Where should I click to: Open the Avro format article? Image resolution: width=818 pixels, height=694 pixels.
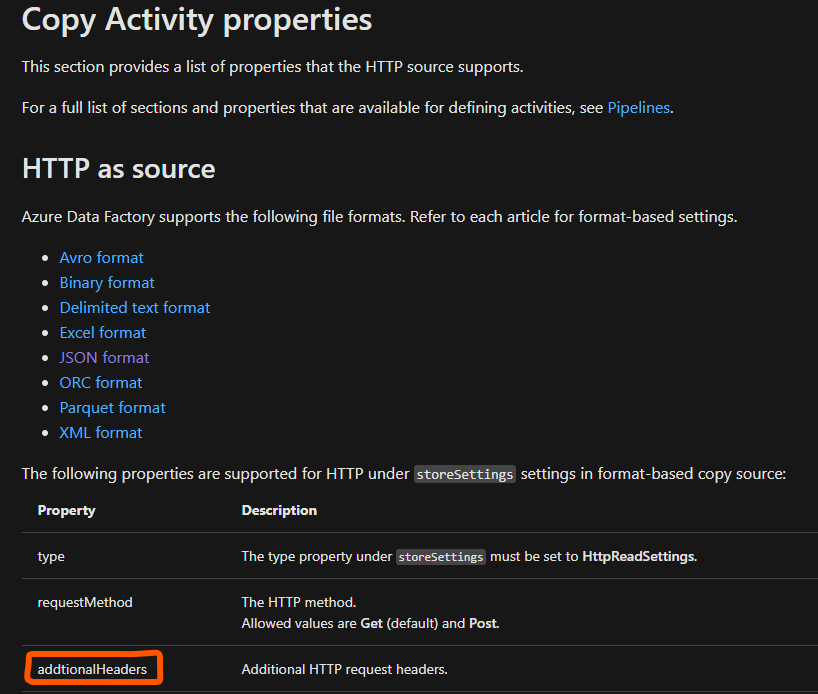(101, 257)
